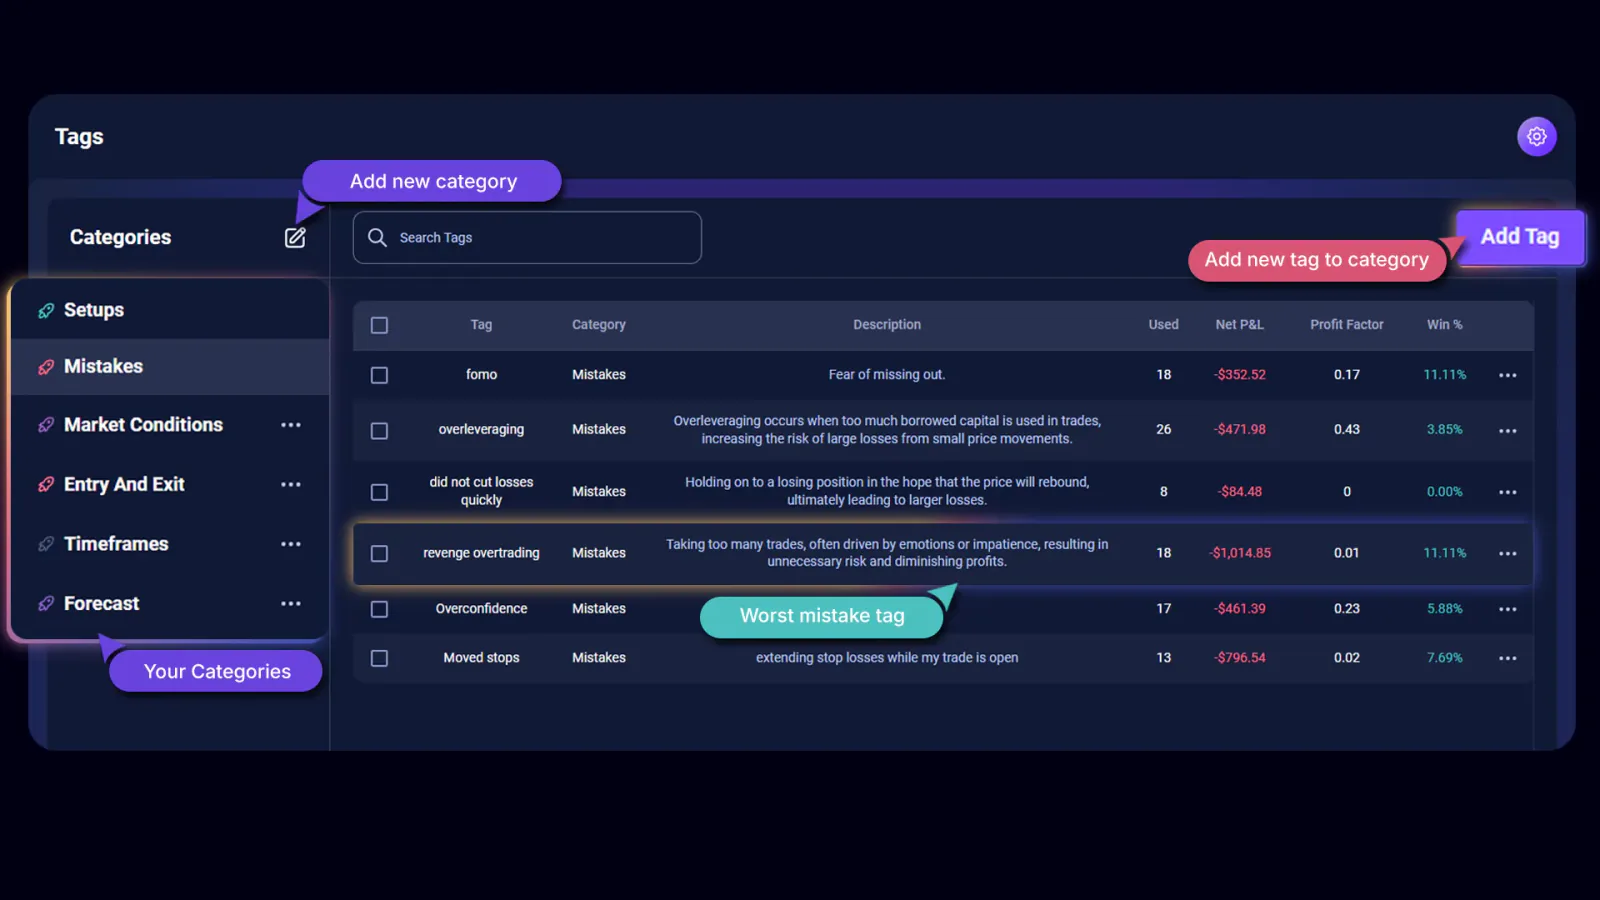The height and width of the screenshot is (900, 1600).
Task: Select the Forecast category
Action: tap(170, 603)
